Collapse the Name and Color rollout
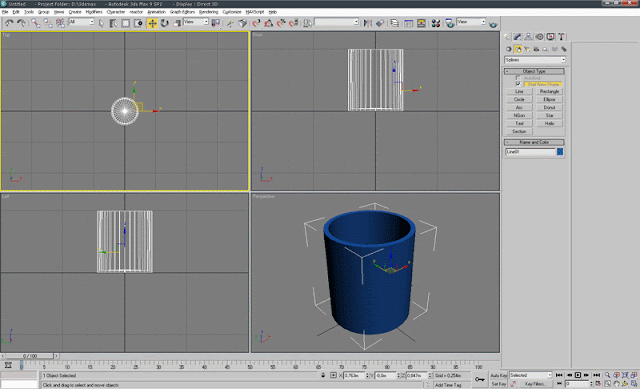Viewport: 640px width, 389px height. pos(534,142)
